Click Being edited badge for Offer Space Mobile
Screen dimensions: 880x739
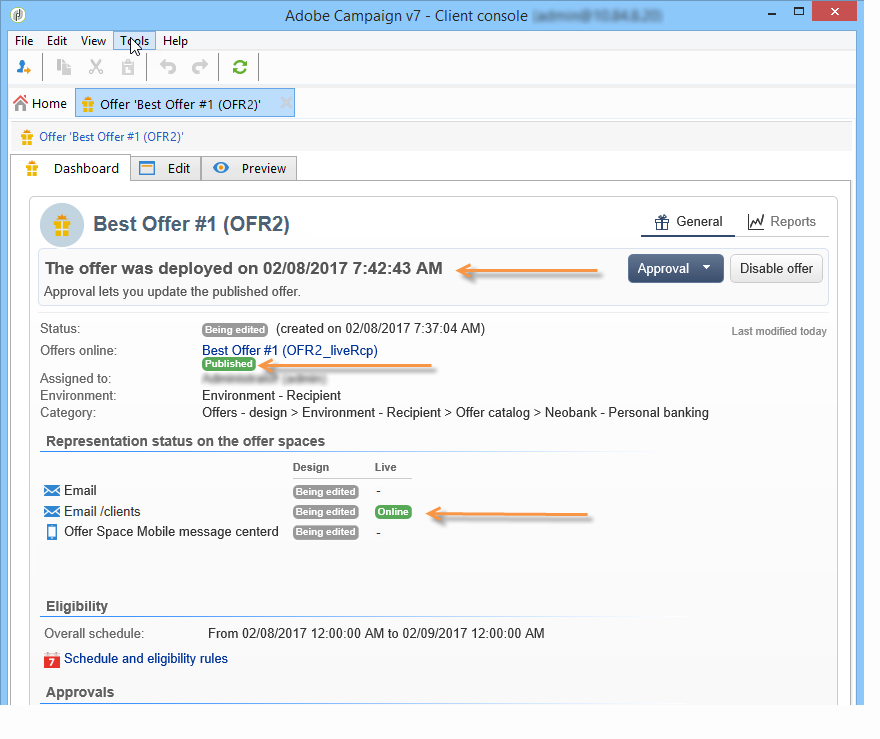coord(326,532)
